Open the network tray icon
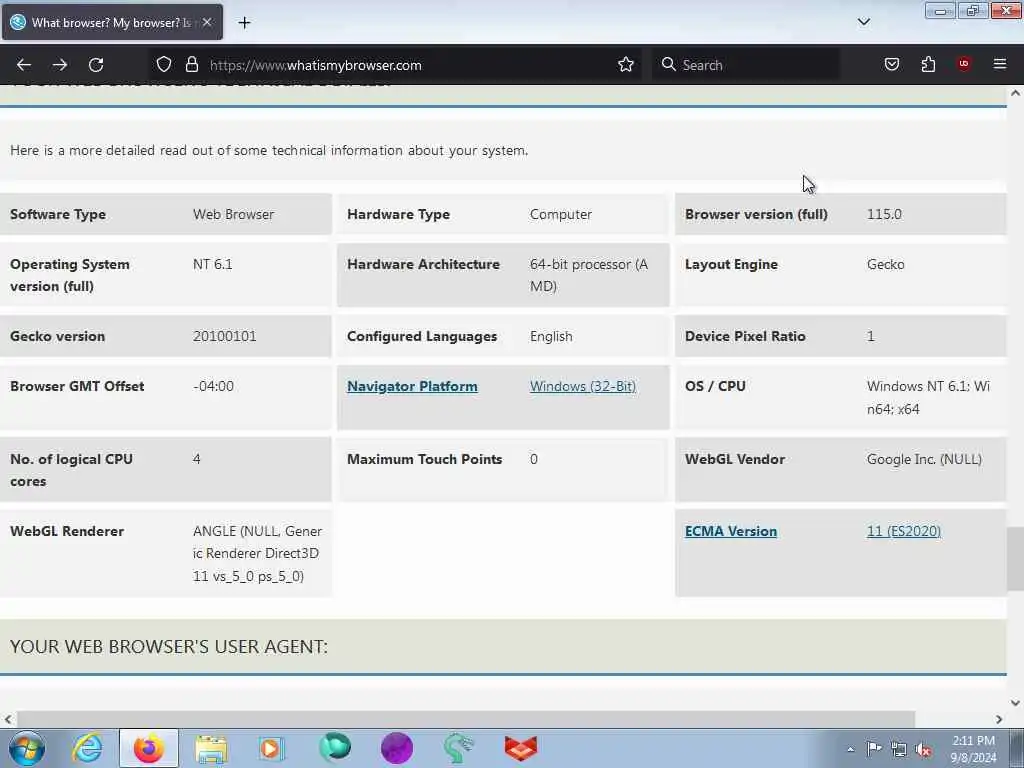 [899, 749]
